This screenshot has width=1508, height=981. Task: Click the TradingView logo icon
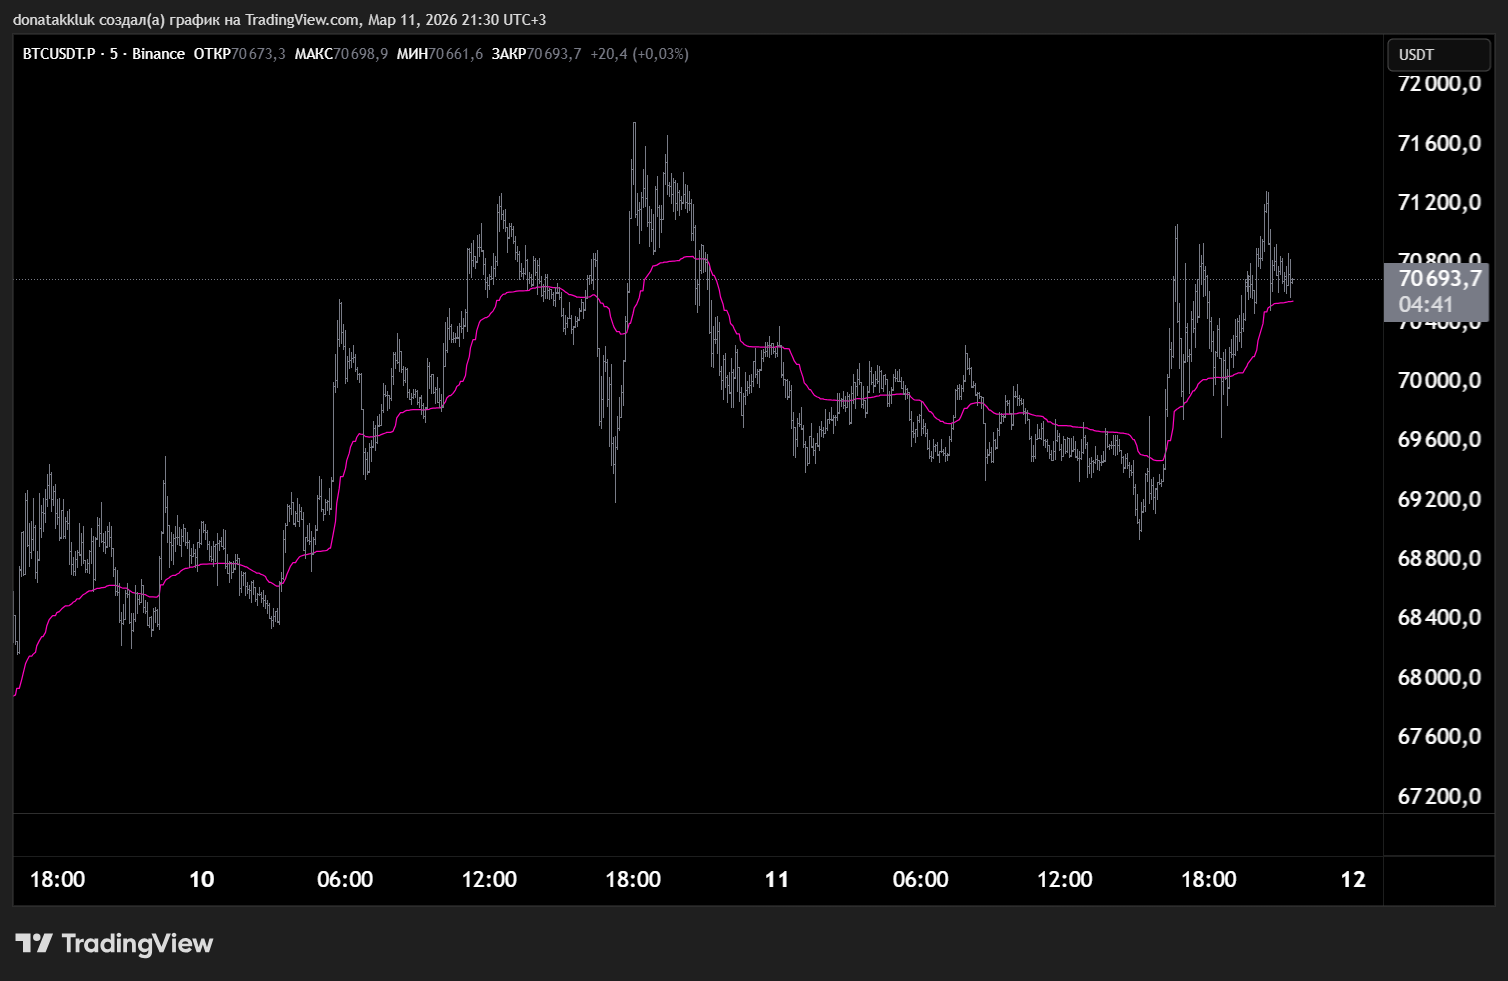(x=34, y=943)
